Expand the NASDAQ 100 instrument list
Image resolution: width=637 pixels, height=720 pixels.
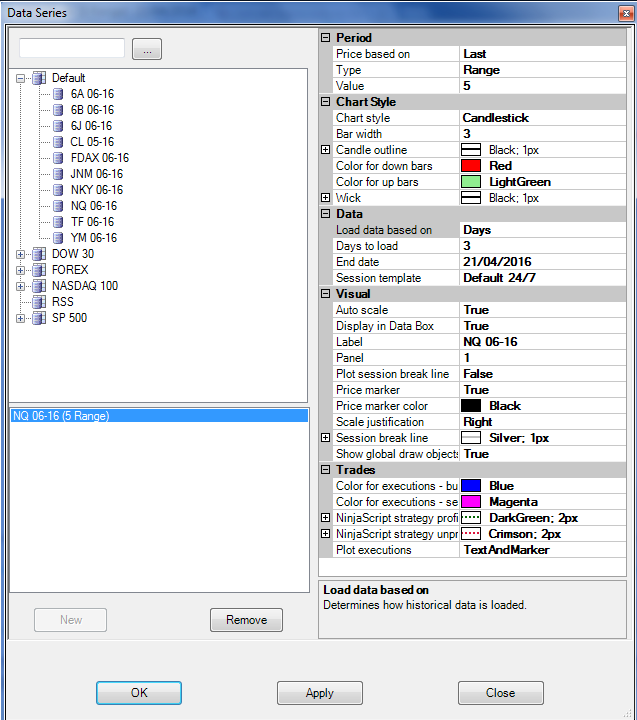pos(20,287)
